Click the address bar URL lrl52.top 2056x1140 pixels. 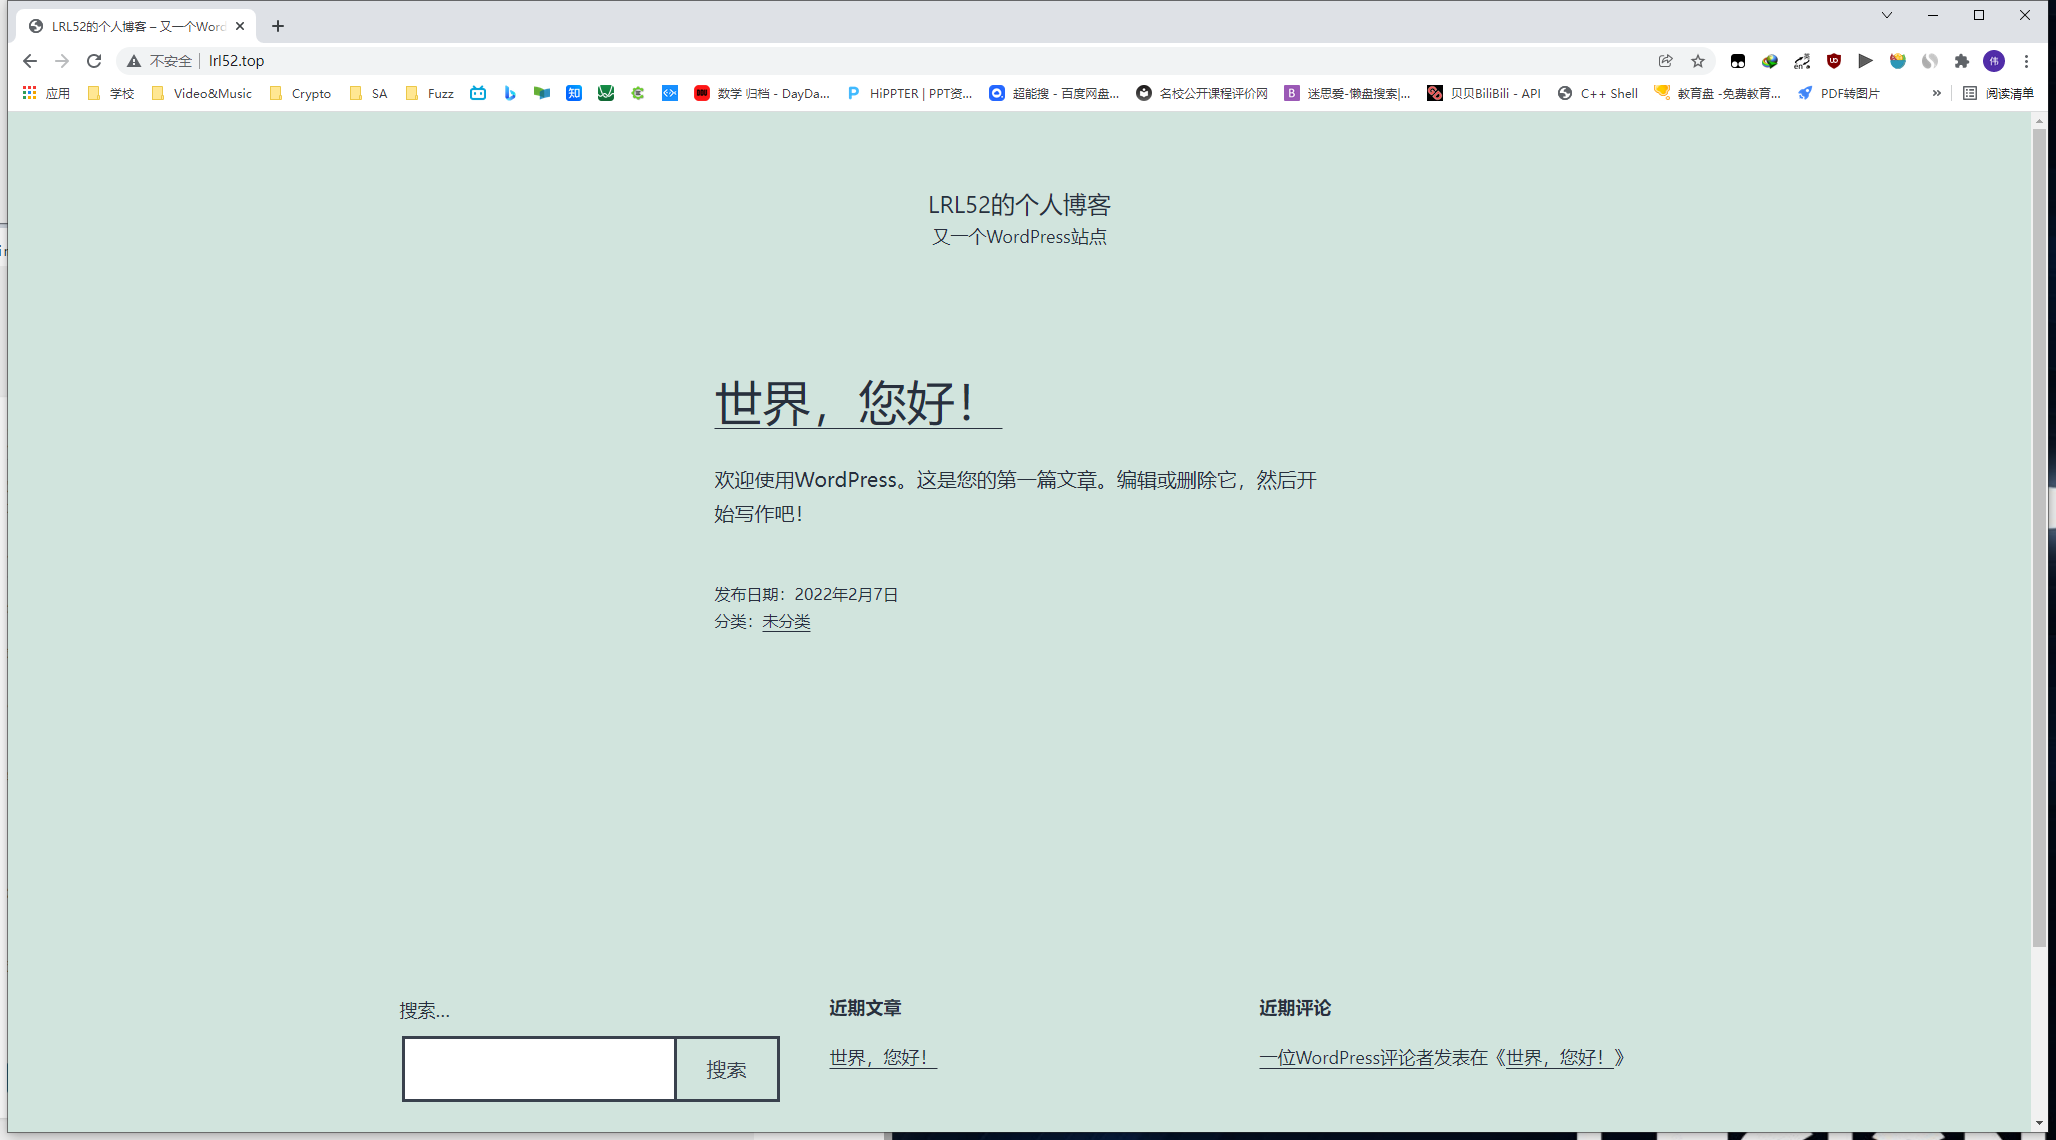click(x=236, y=61)
